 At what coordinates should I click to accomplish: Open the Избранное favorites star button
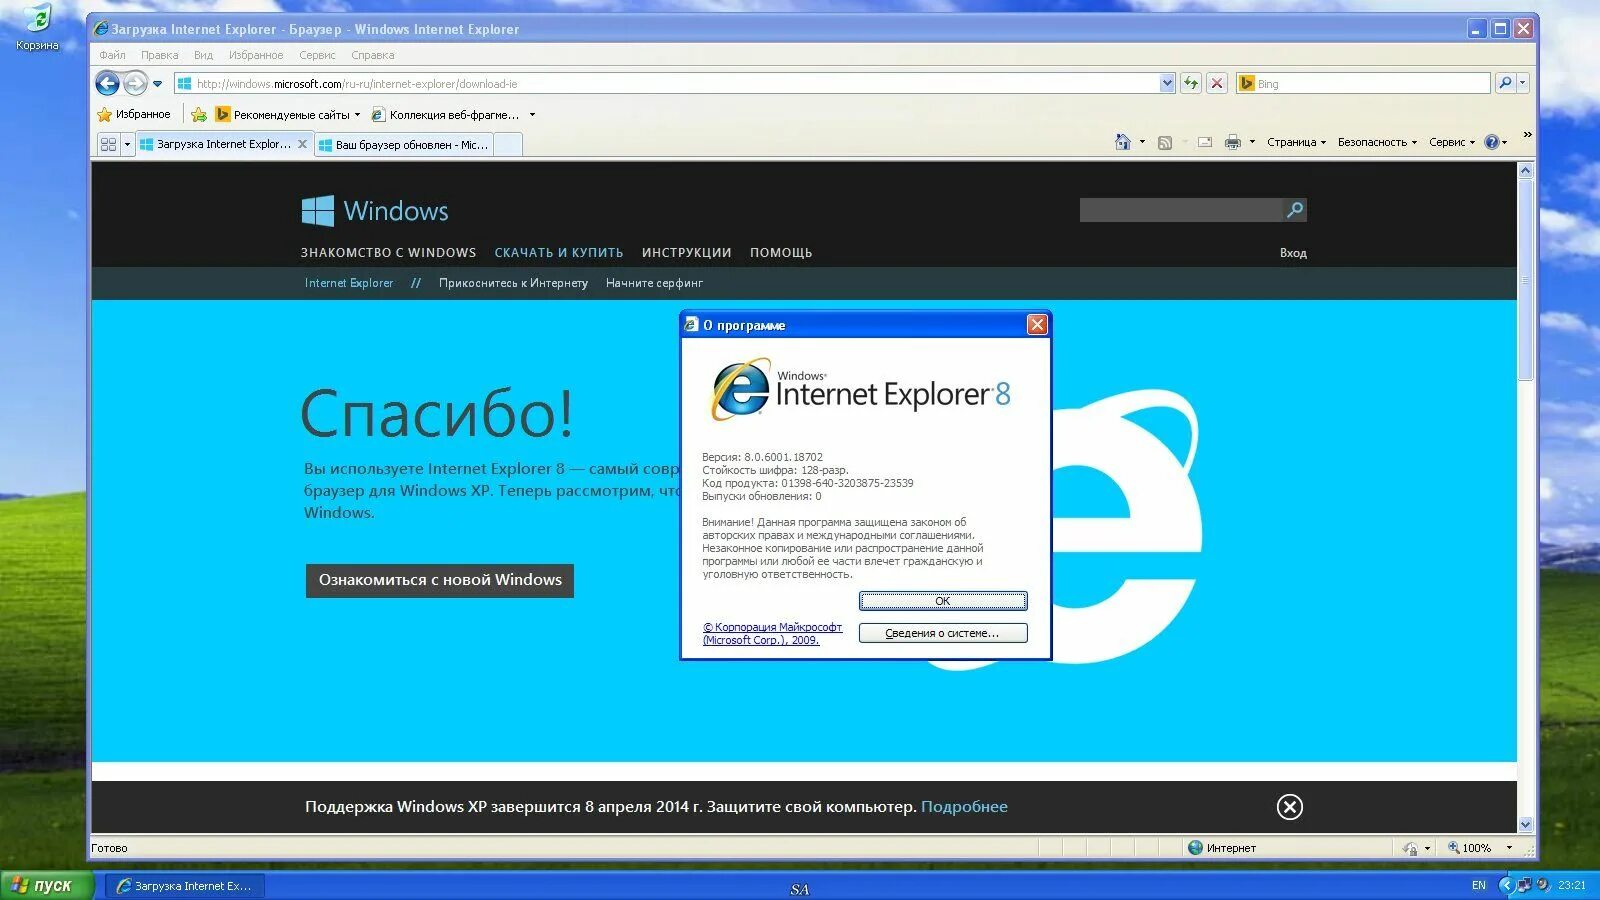click(x=134, y=115)
